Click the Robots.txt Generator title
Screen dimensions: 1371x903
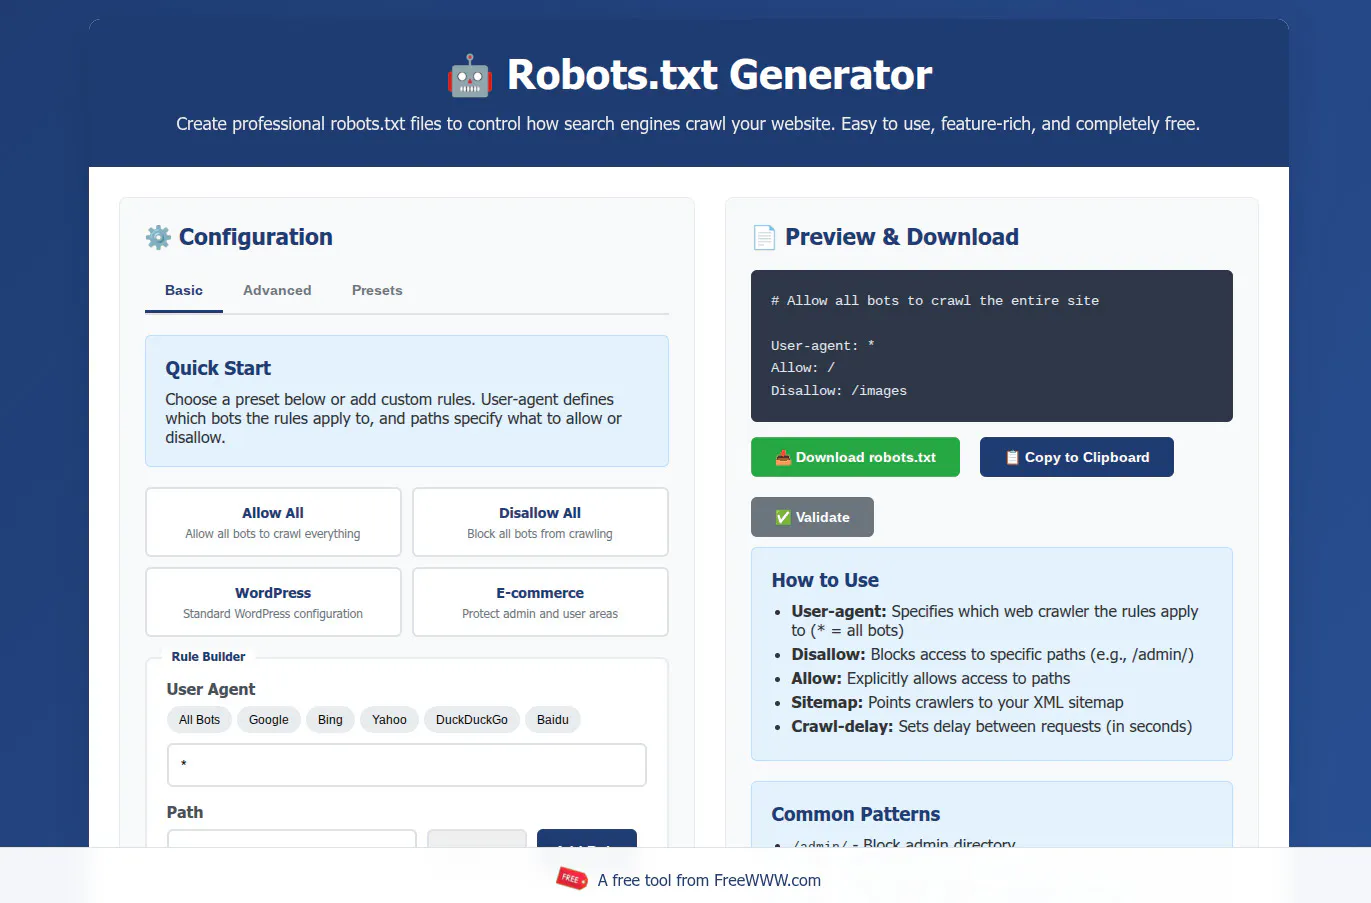click(719, 75)
